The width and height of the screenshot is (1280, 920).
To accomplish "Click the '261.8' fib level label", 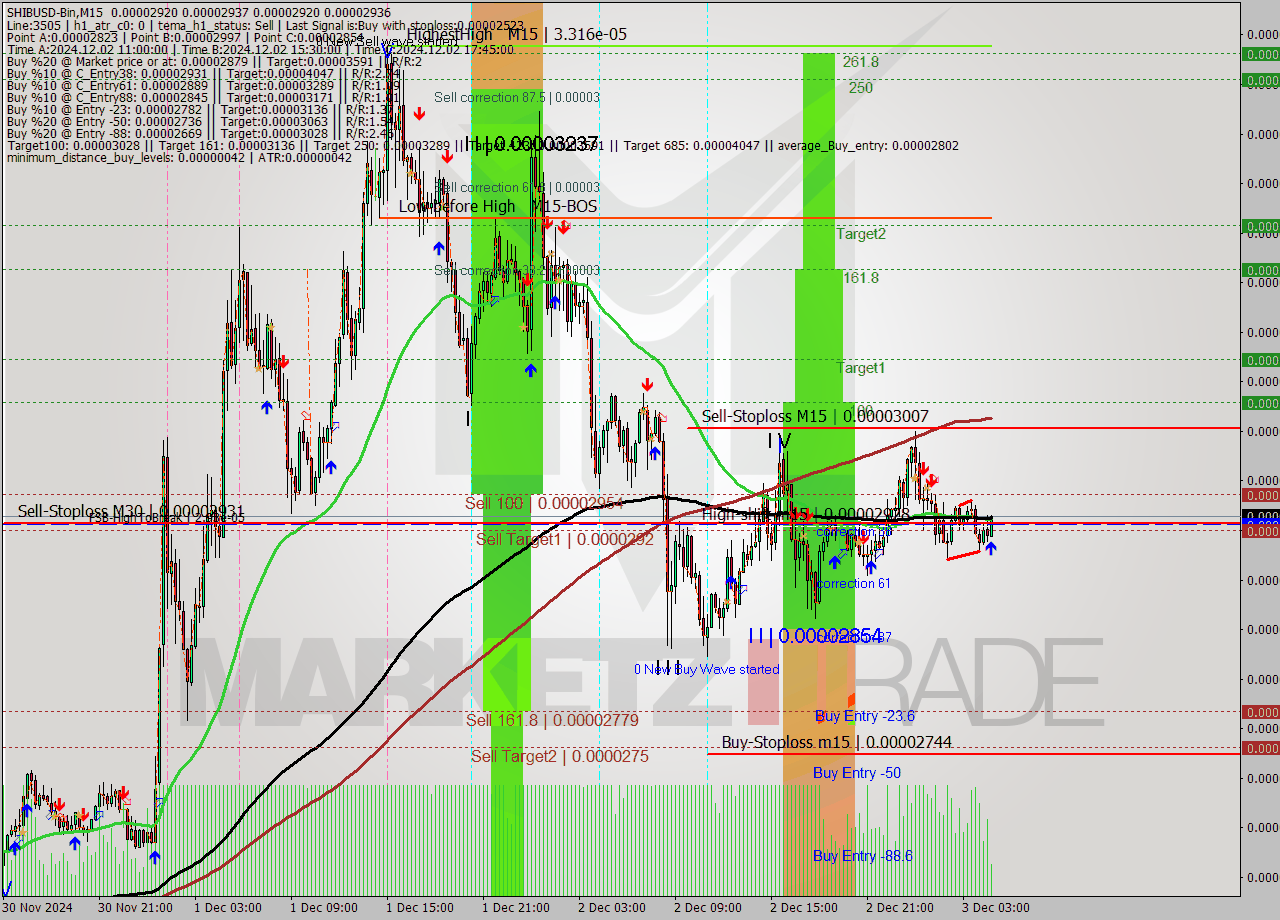I will [860, 62].
